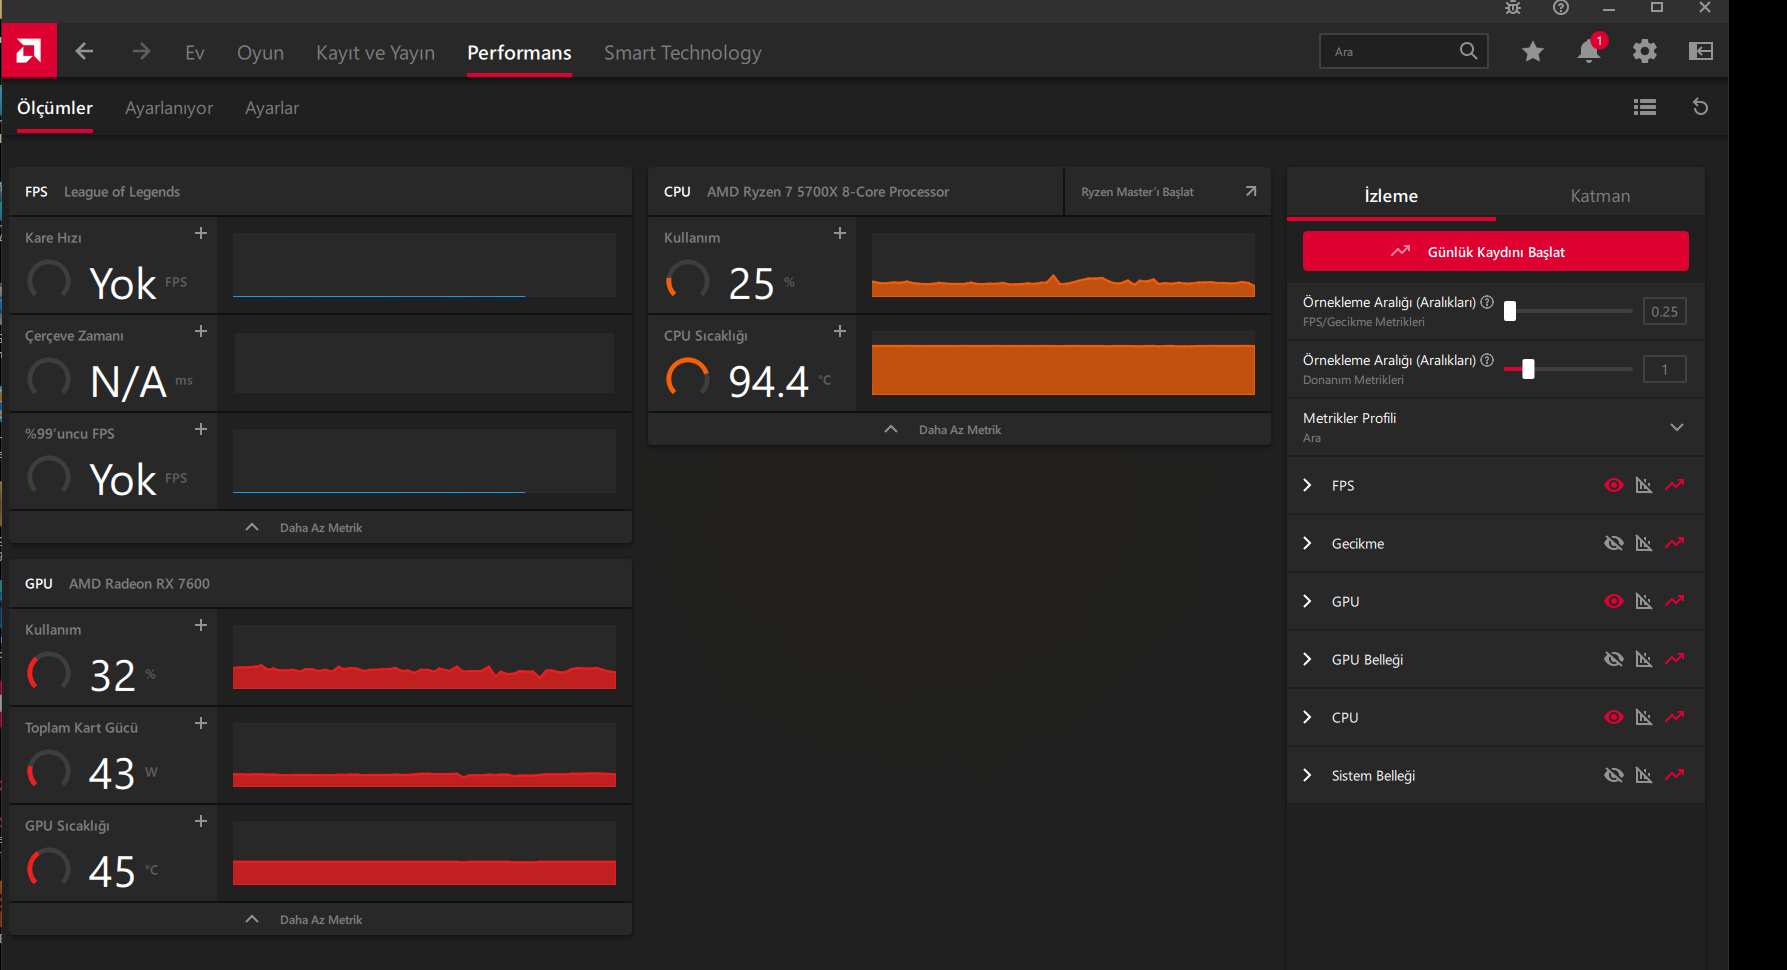
Task: Expand the GPU Belleği metrics row
Action: [1307, 659]
